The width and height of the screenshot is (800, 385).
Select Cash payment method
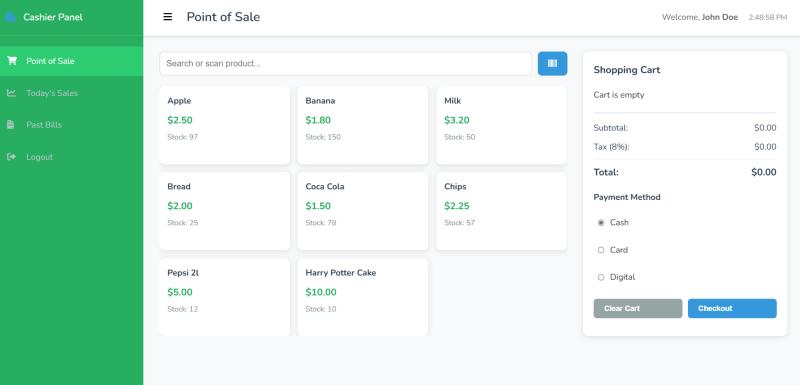click(x=601, y=222)
